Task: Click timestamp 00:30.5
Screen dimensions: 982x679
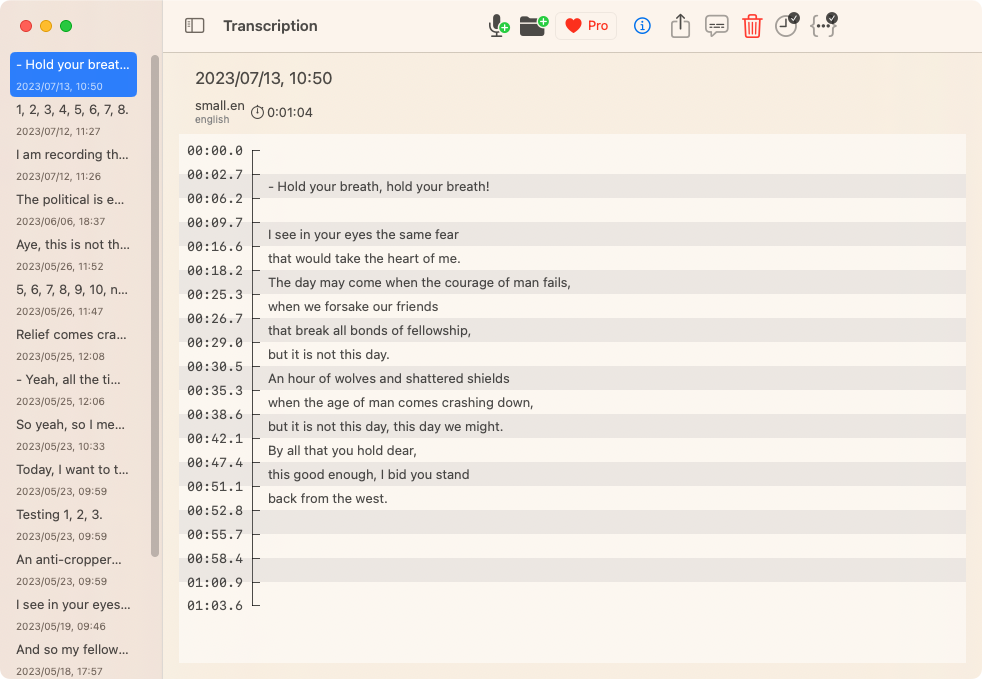Action: pyautogui.click(x=215, y=366)
